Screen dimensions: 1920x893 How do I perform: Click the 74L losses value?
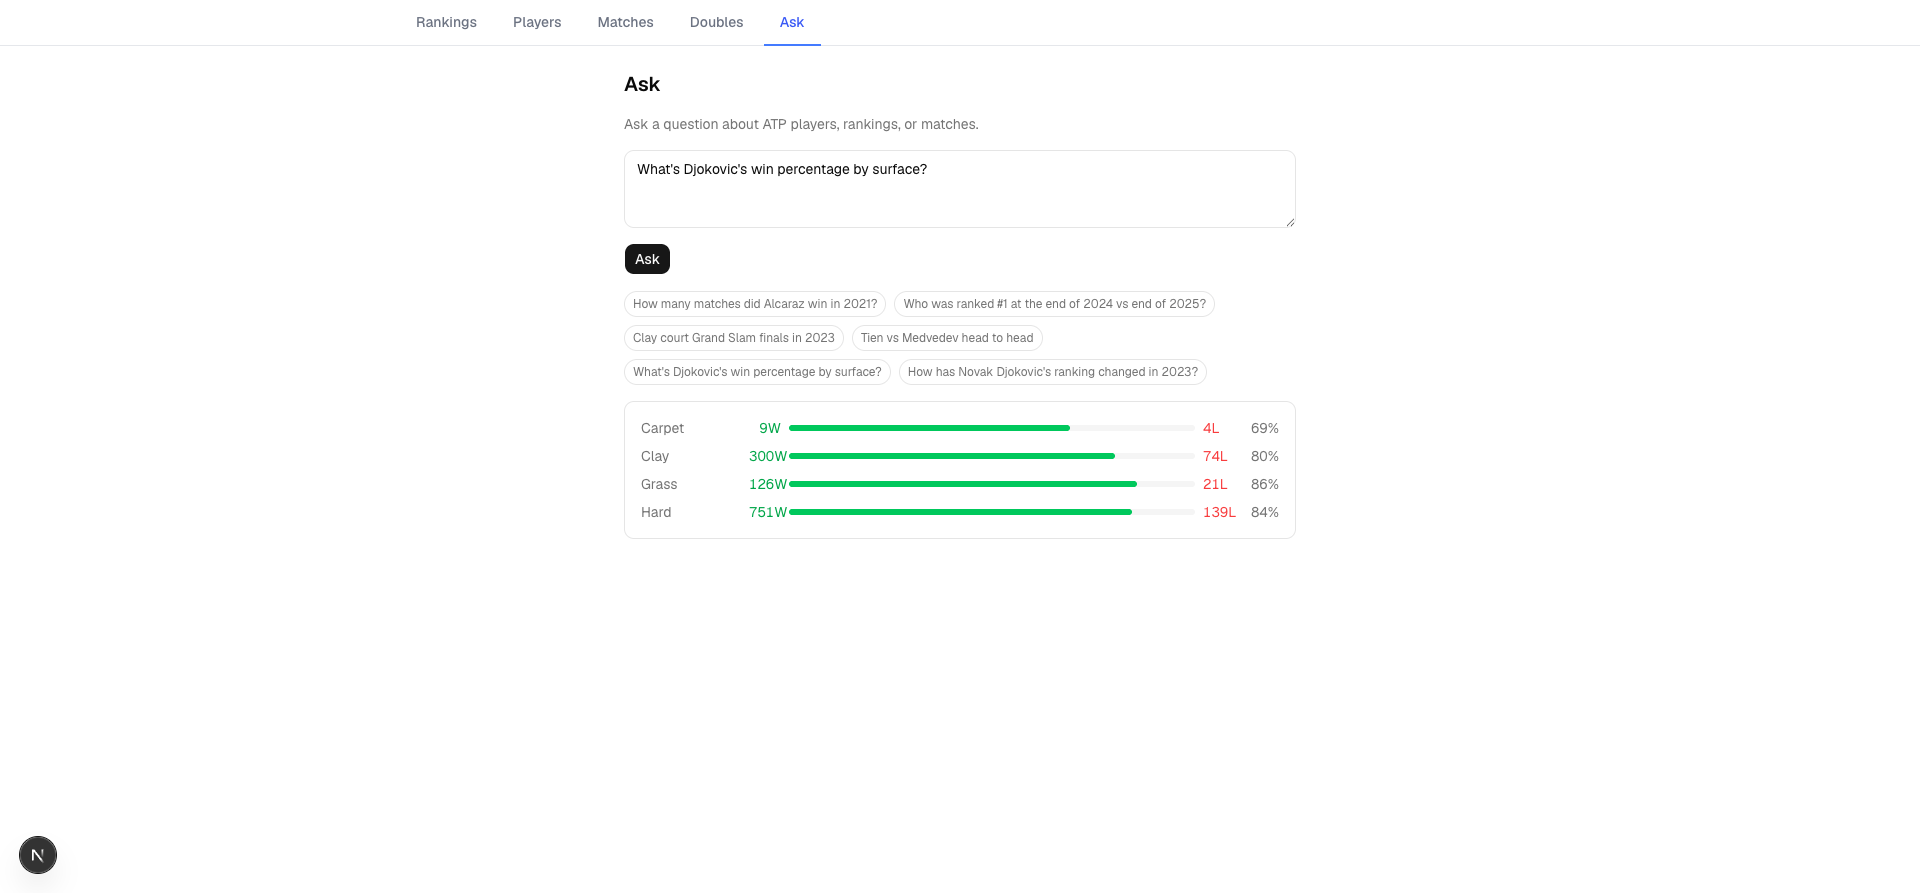(x=1215, y=456)
